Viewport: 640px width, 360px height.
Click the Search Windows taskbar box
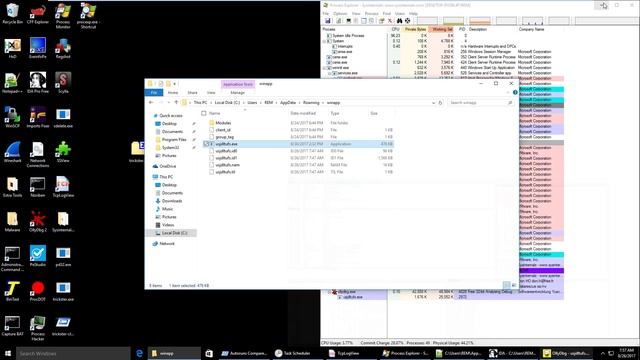pyautogui.click(x=73, y=353)
